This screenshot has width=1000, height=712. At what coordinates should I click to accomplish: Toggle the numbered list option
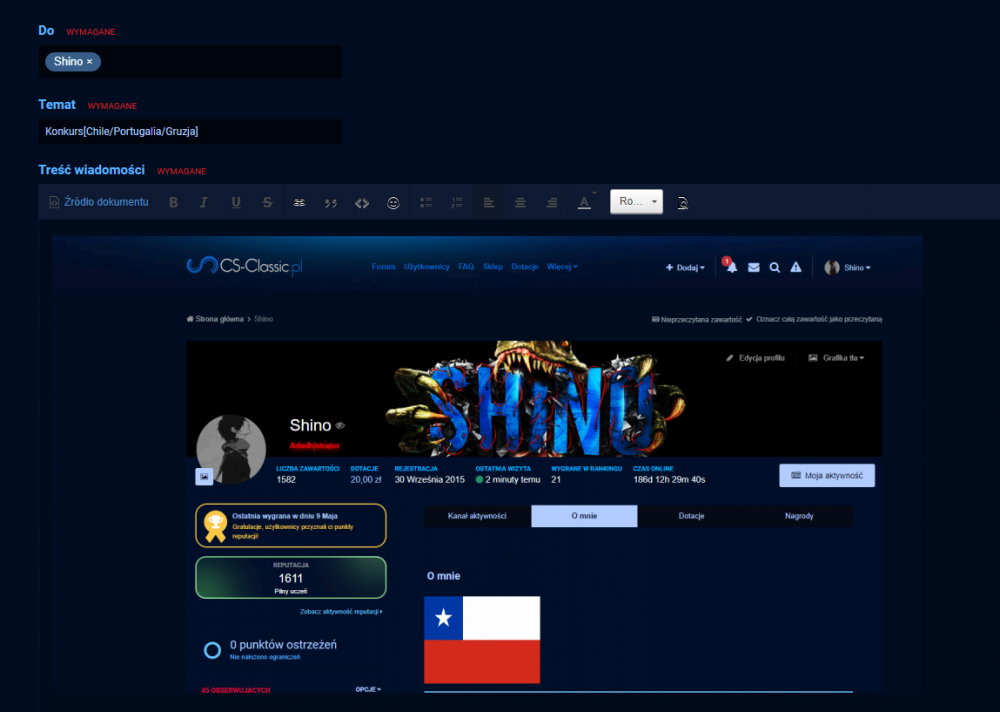[457, 202]
